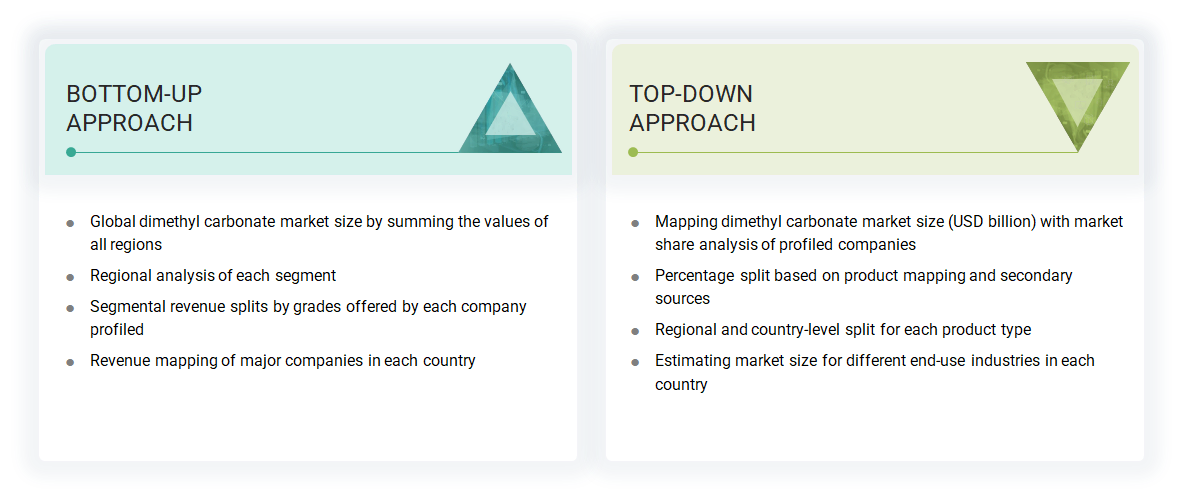Click the Regional and country-level split text
The image size is (1183, 501).
pyautogui.click(x=842, y=329)
